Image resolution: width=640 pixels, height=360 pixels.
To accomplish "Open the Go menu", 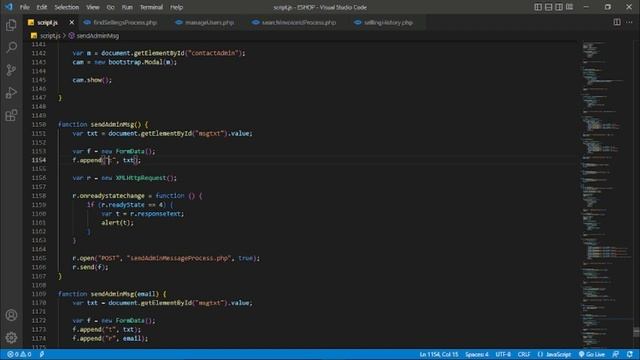I will point(111,7).
